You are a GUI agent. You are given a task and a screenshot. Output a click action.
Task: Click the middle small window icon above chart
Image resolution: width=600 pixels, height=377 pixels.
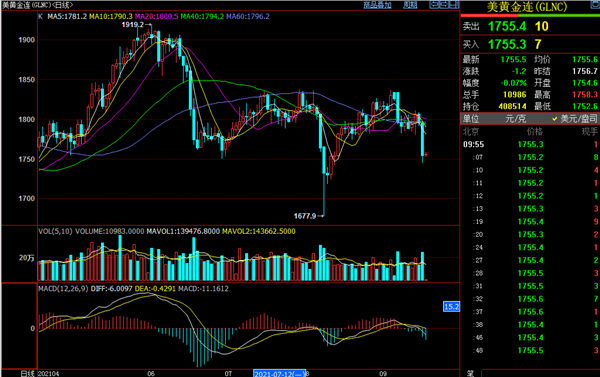click(x=444, y=5)
